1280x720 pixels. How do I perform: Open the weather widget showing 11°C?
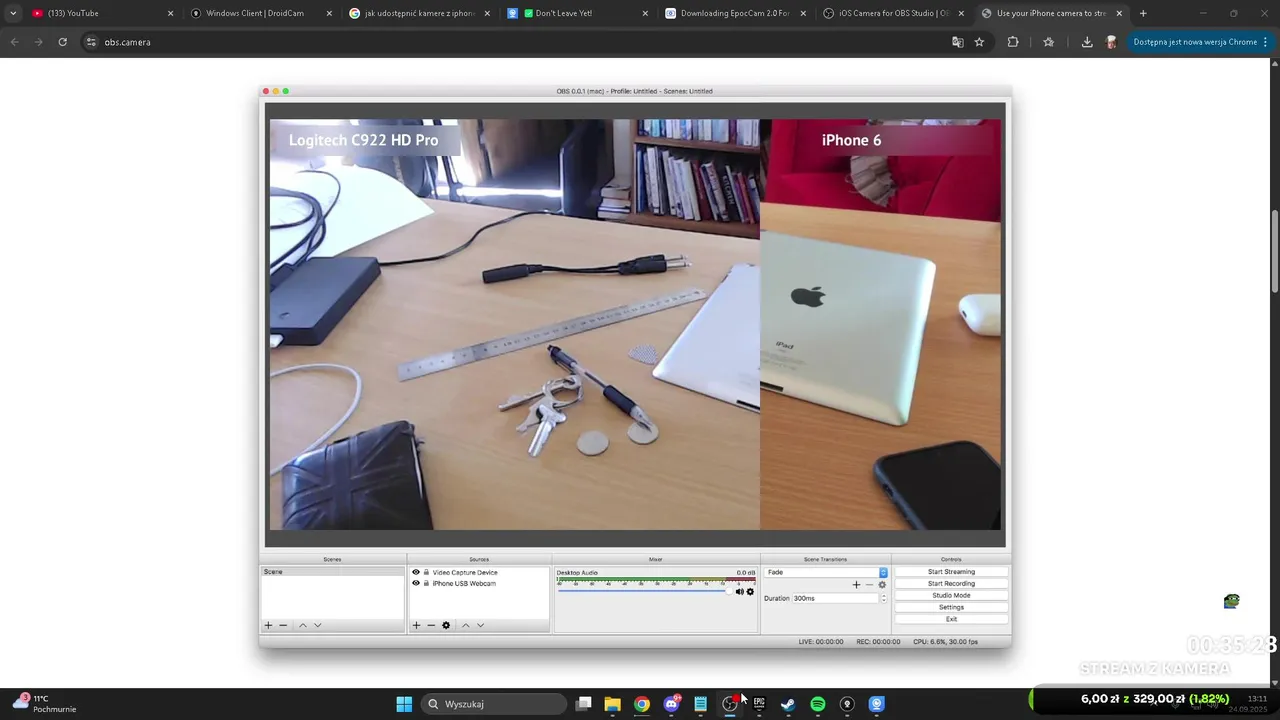click(45, 704)
